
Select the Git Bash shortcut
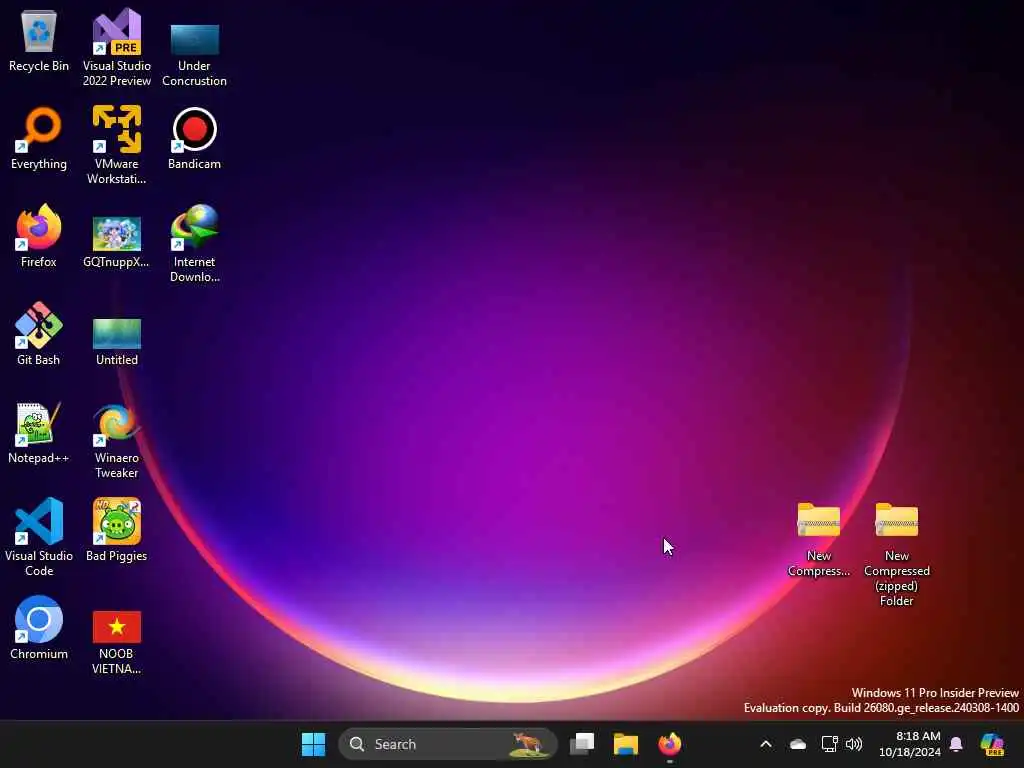[x=39, y=334]
